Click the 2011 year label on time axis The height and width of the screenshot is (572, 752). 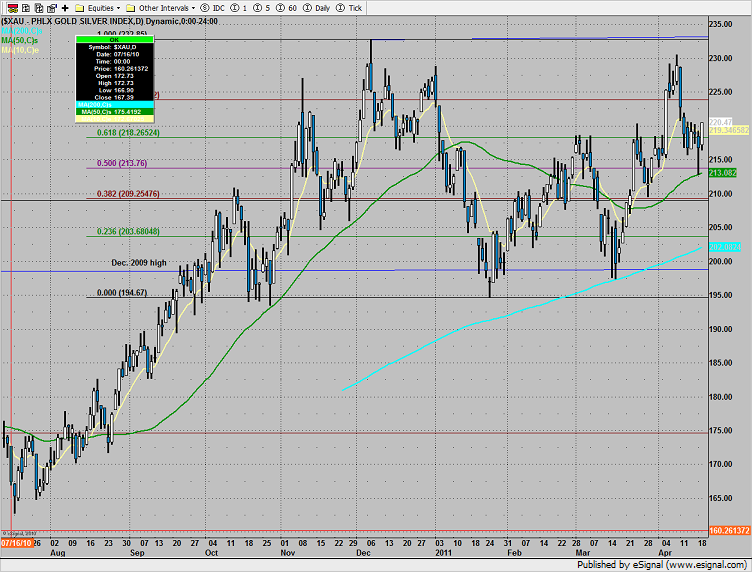[444, 553]
